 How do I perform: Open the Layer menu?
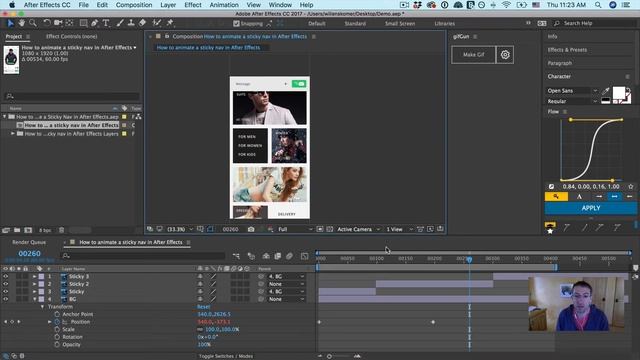[x=168, y=5]
